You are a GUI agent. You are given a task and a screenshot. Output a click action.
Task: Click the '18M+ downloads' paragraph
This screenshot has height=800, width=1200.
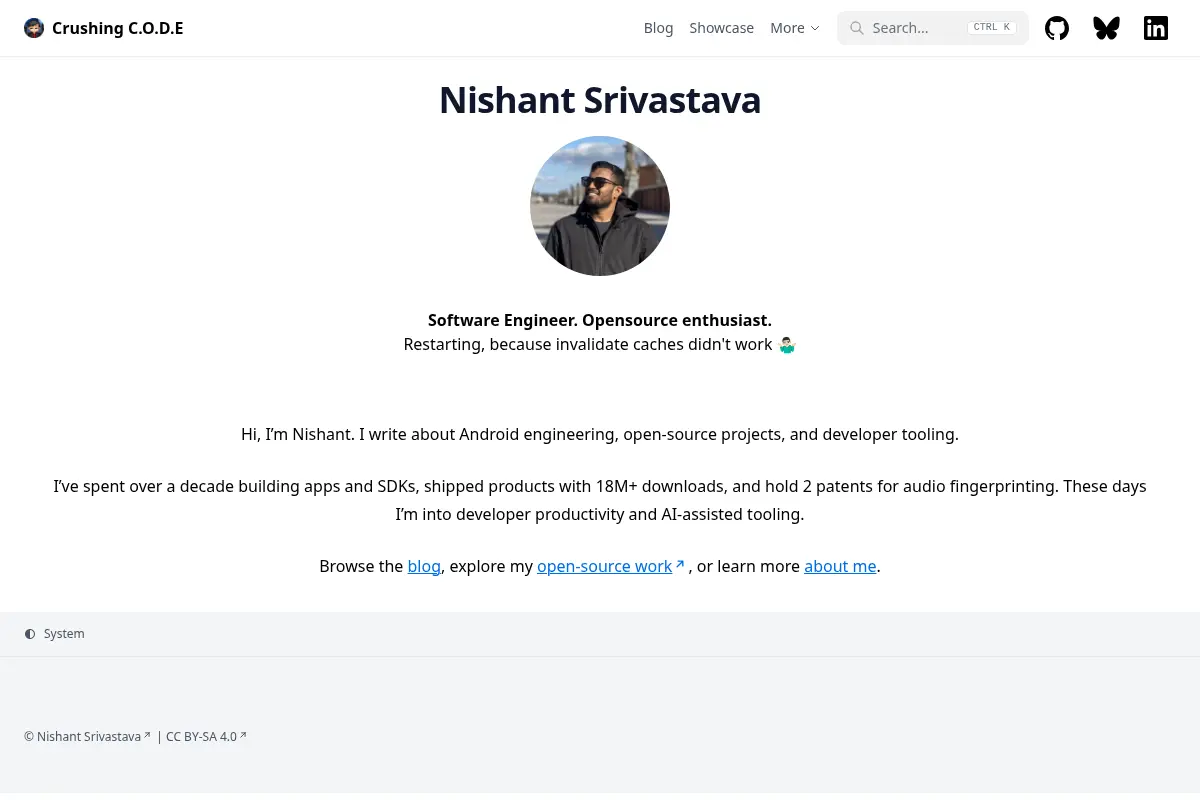pyautogui.click(x=600, y=500)
